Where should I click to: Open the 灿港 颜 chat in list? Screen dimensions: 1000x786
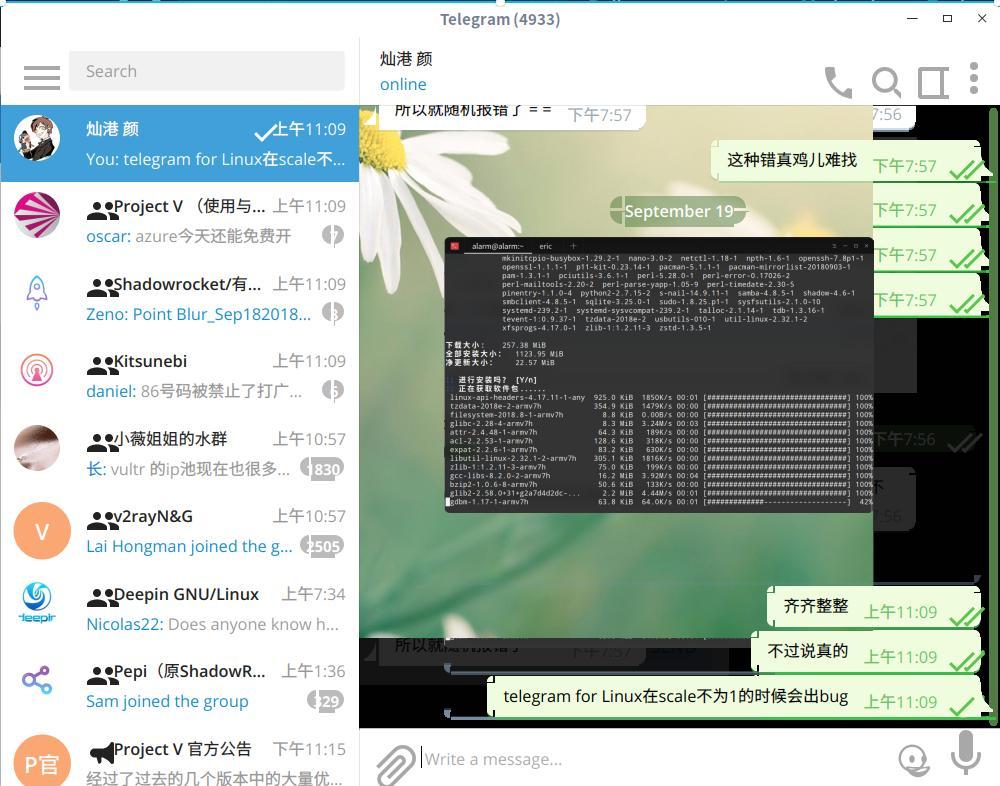point(180,144)
